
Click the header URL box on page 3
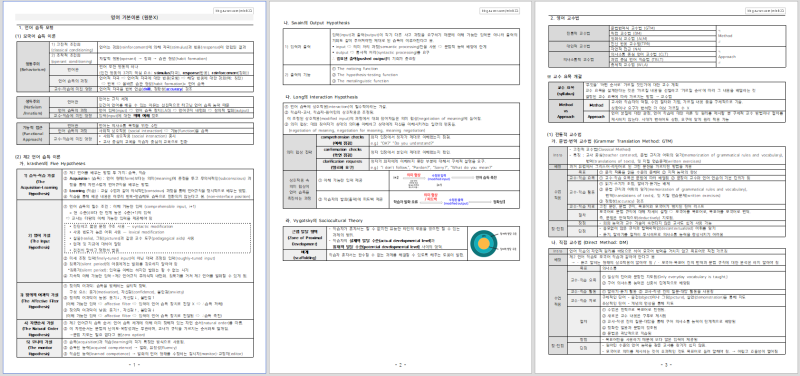[x=765, y=10]
